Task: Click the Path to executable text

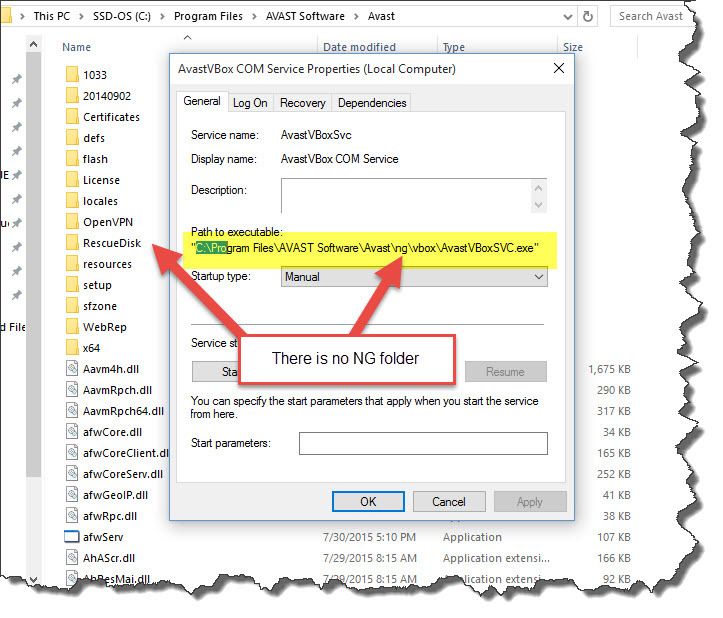Action: pos(365,248)
